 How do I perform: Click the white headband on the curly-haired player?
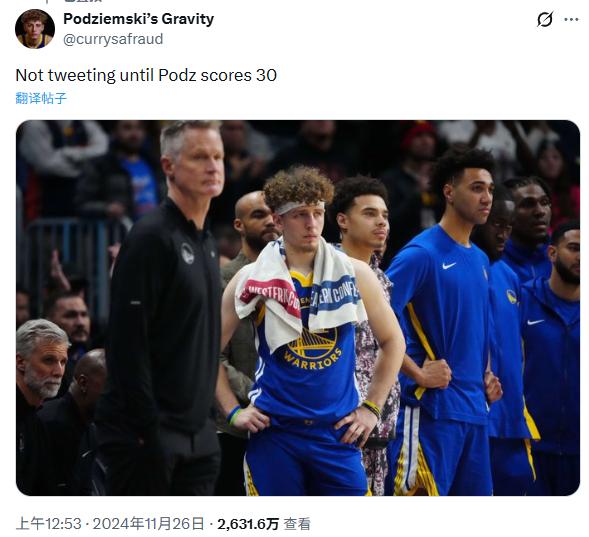pos(301,207)
